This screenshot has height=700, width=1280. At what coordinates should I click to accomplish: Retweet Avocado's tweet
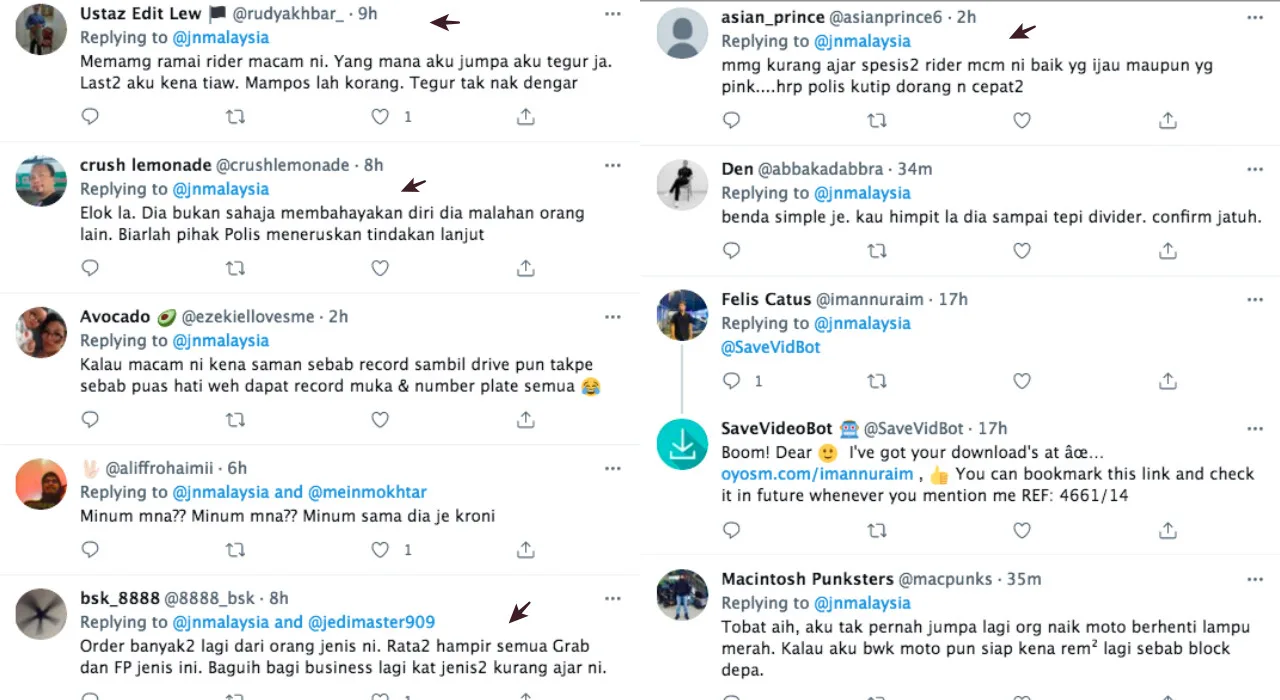coord(235,420)
